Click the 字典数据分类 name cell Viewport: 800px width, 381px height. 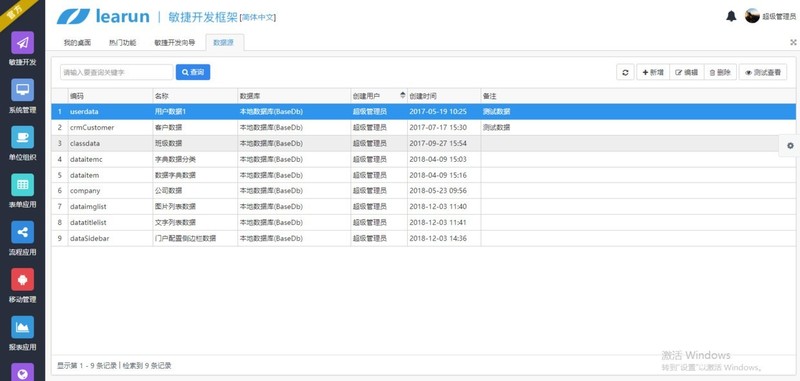[x=195, y=159]
